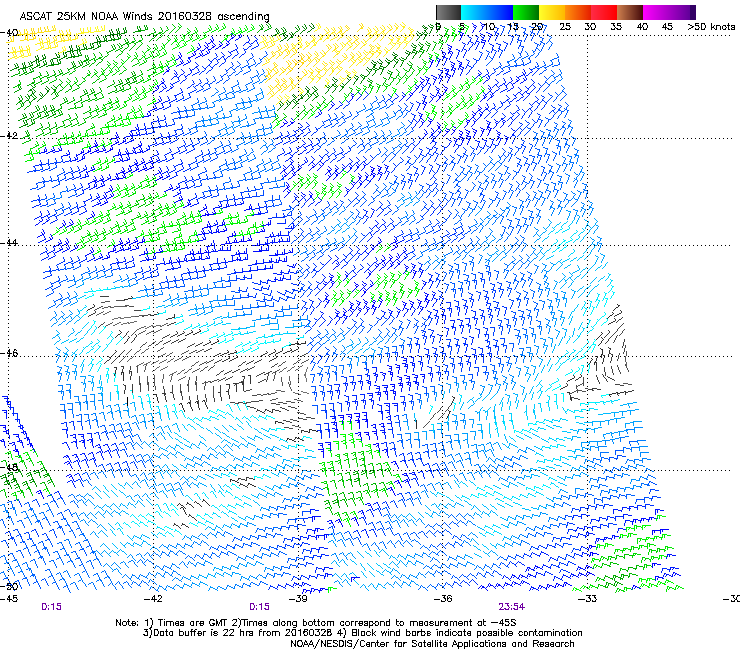740x650 pixels.
Task: Click the '23:54' swath time label
Action: (x=512, y=607)
